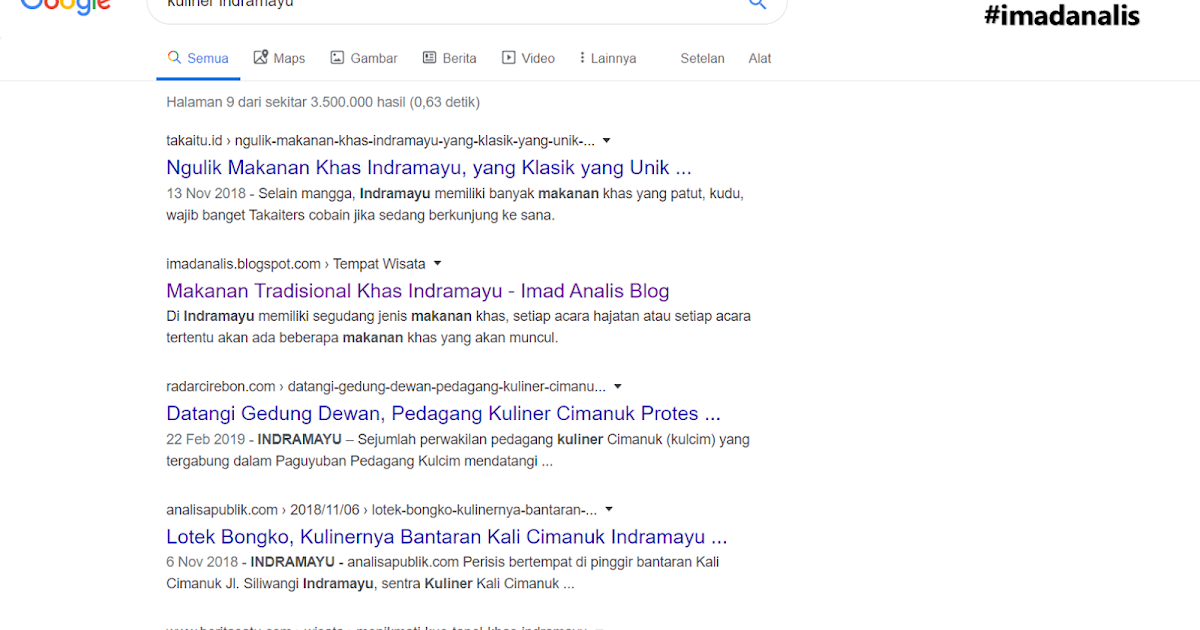Image resolution: width=1200 pixels, height=630 pixels.
Task: Click the Video play icon
Action: 508,58
